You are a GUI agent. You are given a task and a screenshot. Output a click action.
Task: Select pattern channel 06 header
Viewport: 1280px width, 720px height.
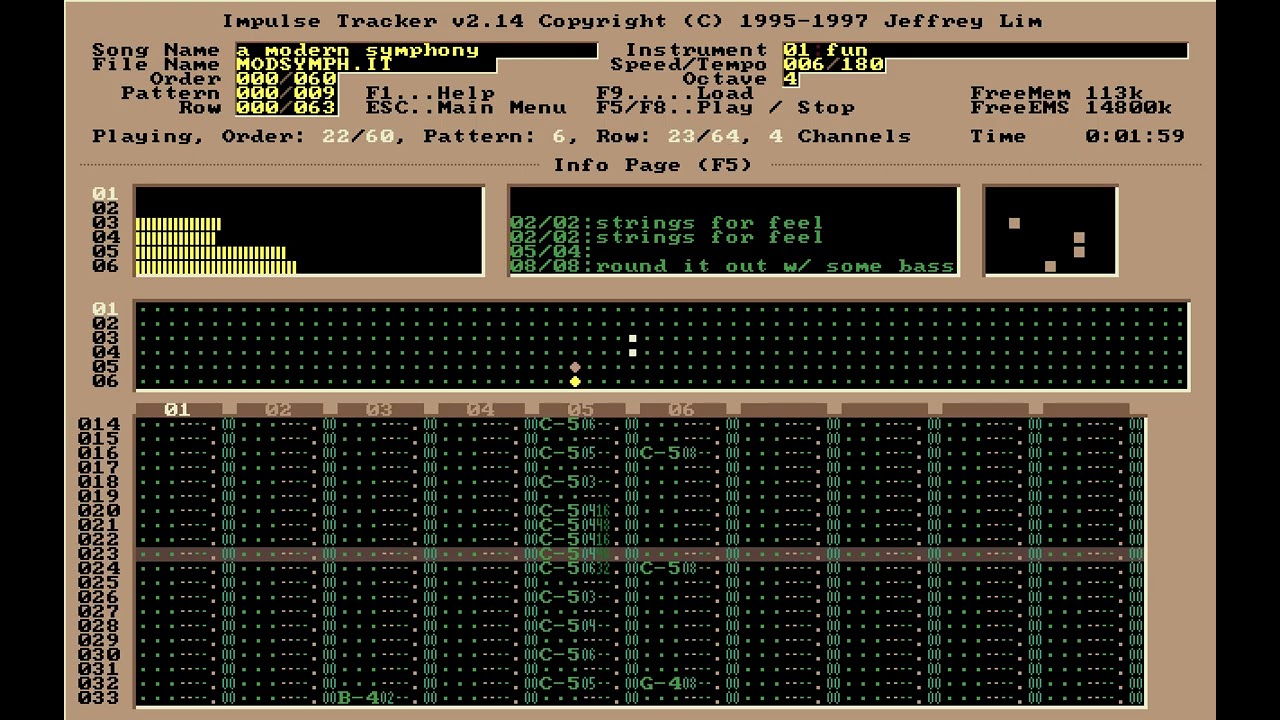[x=682, y=409]
